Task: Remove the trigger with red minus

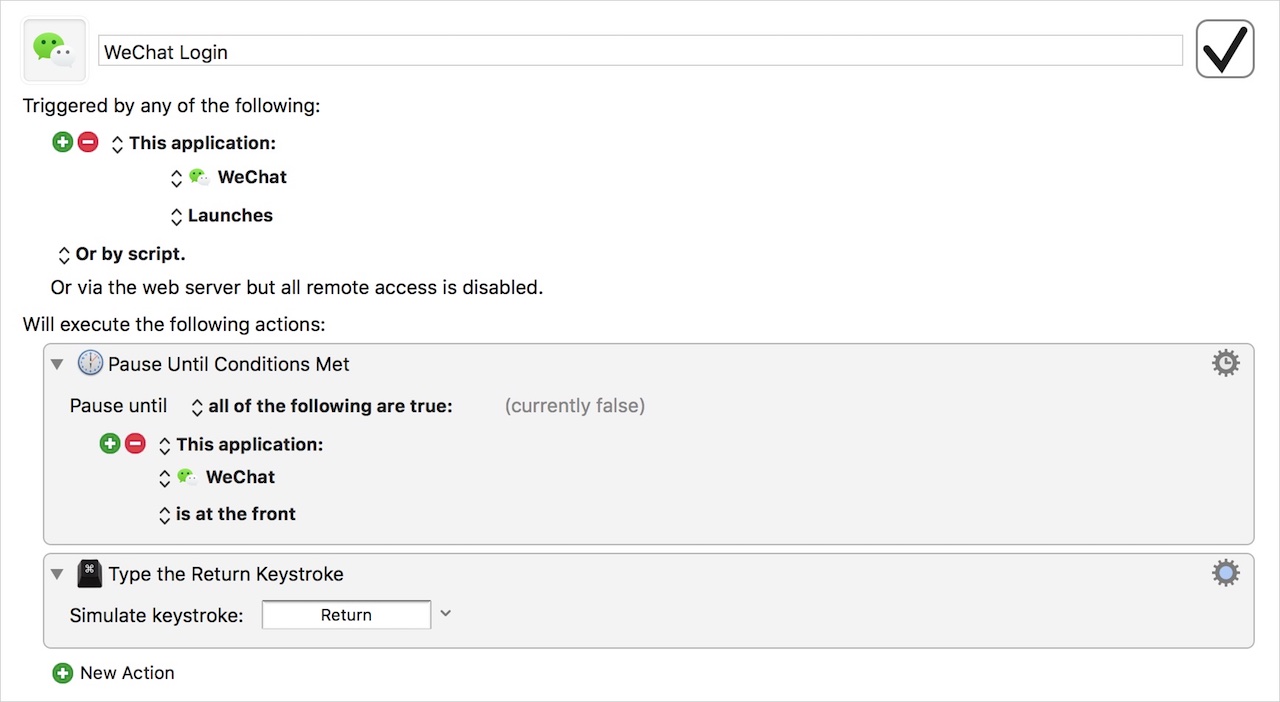Action: coord(88,142)
